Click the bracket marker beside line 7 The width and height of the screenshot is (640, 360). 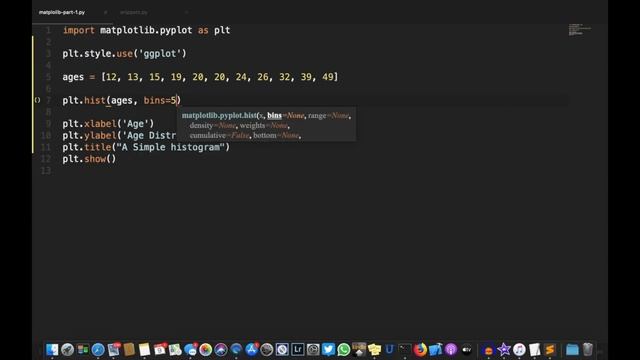37,100
